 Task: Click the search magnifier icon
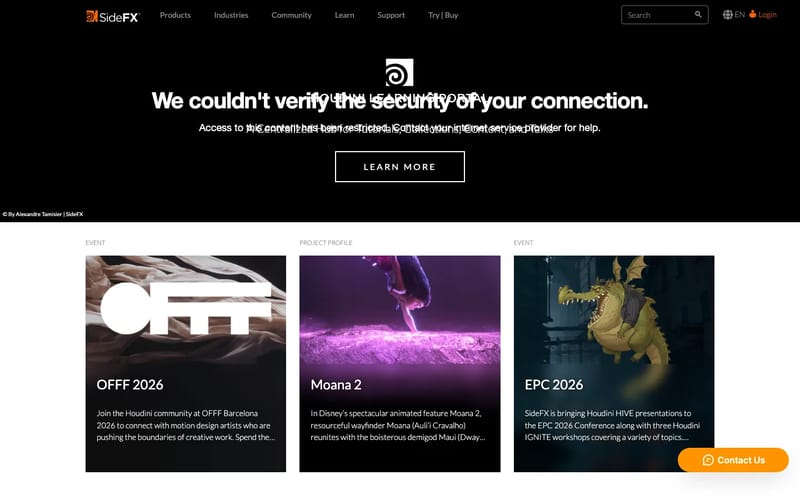(x=698, y=15)
